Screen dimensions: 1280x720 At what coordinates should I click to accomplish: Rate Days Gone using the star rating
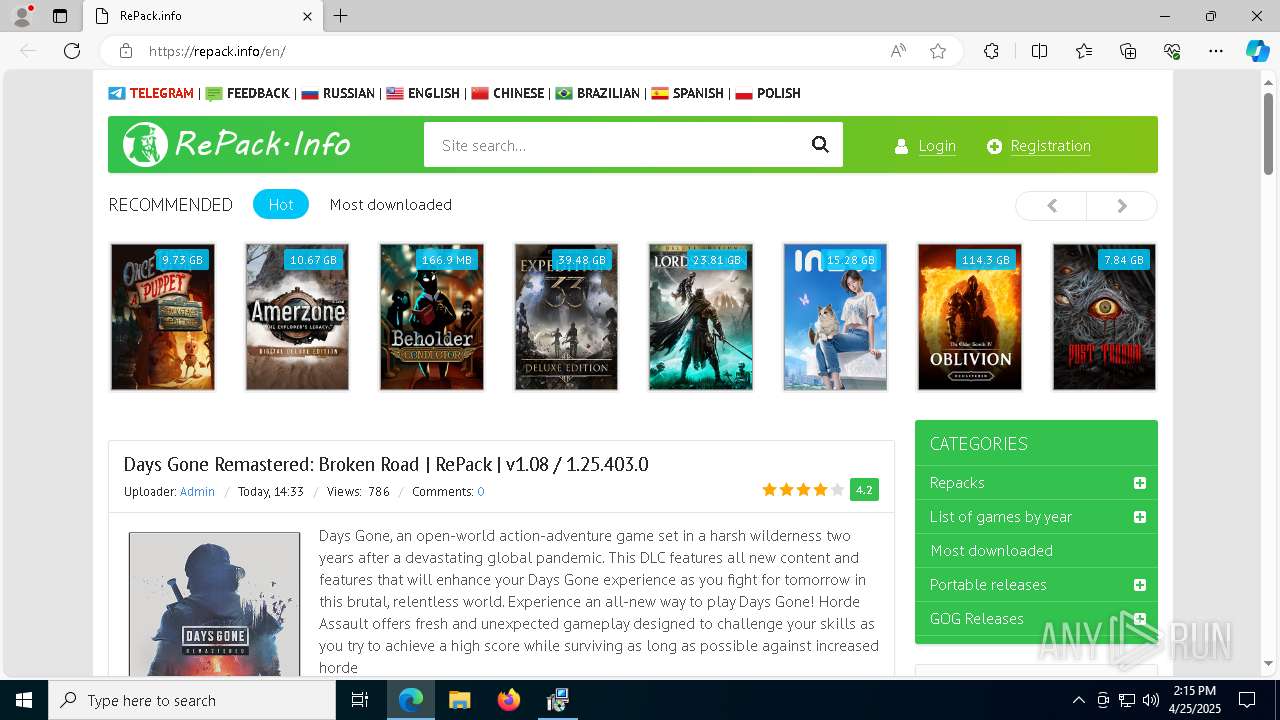coord(803,490)
